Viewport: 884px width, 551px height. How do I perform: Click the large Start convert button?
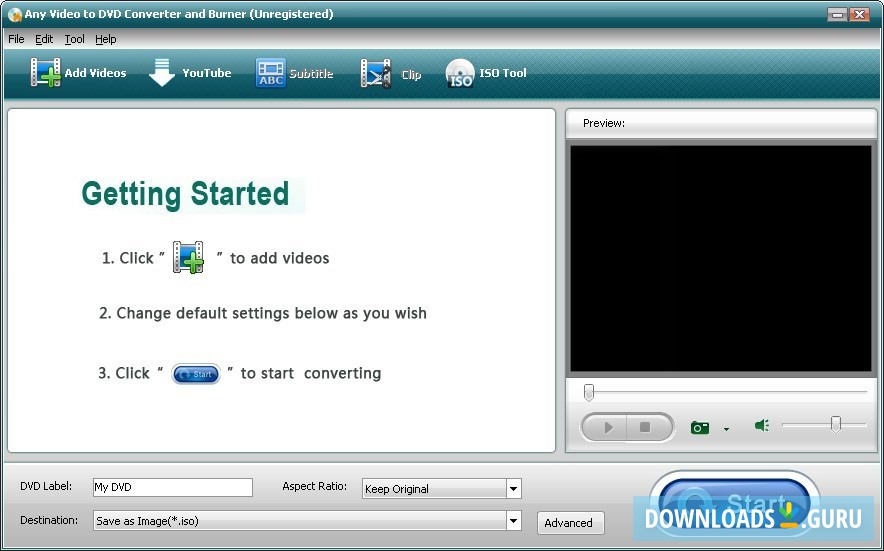(735, 504)
